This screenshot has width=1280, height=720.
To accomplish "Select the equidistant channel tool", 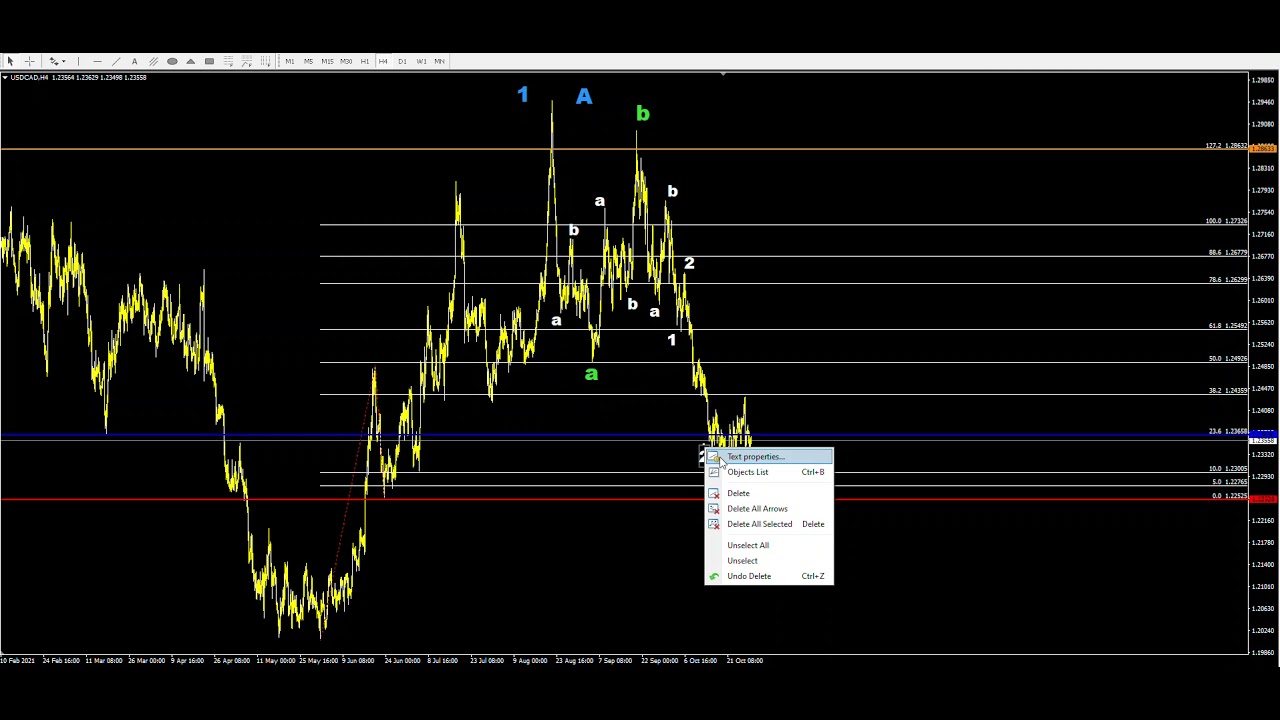I will (x=153, y=61).
